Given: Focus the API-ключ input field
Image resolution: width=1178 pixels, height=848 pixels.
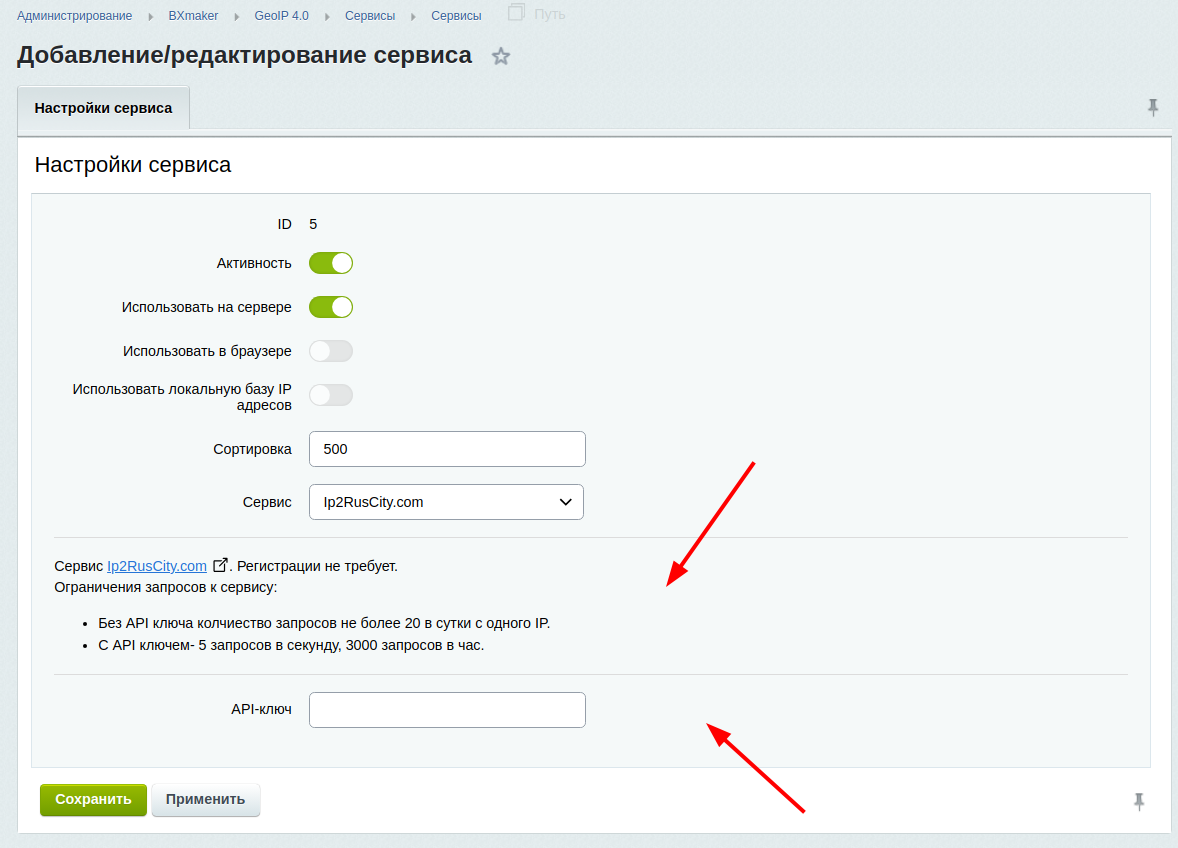Looking at the screenshot, I should tap(447, 710).
